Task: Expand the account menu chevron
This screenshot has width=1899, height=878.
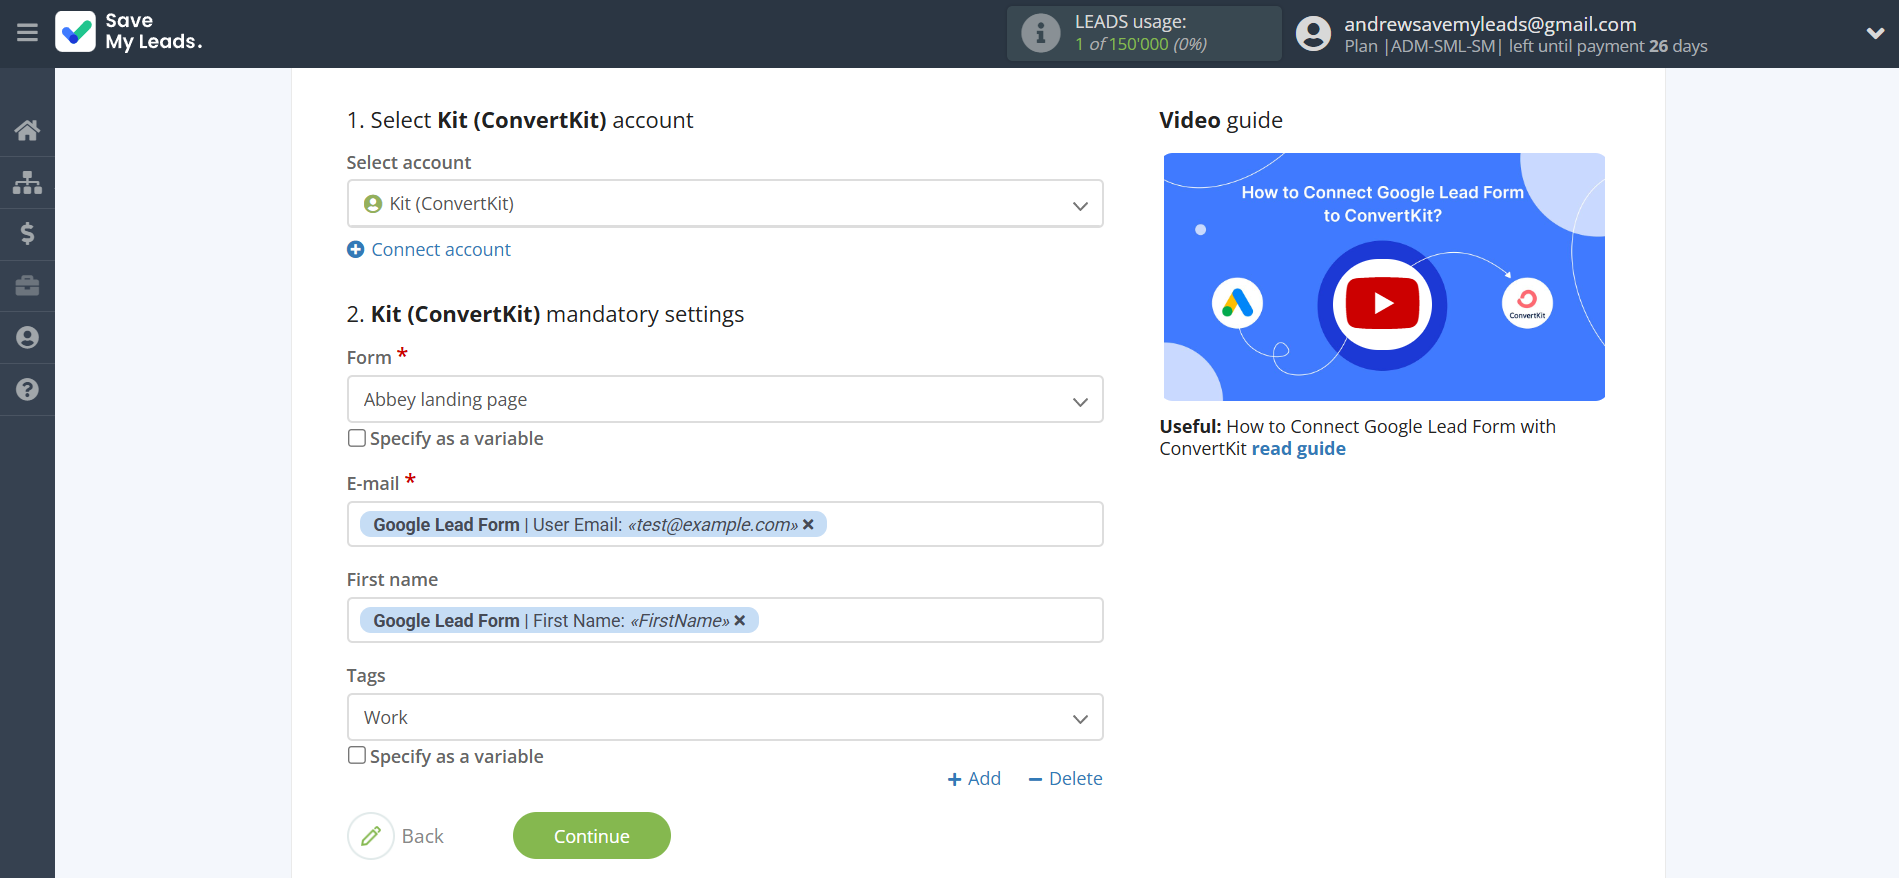Action: pos(1875,33)
